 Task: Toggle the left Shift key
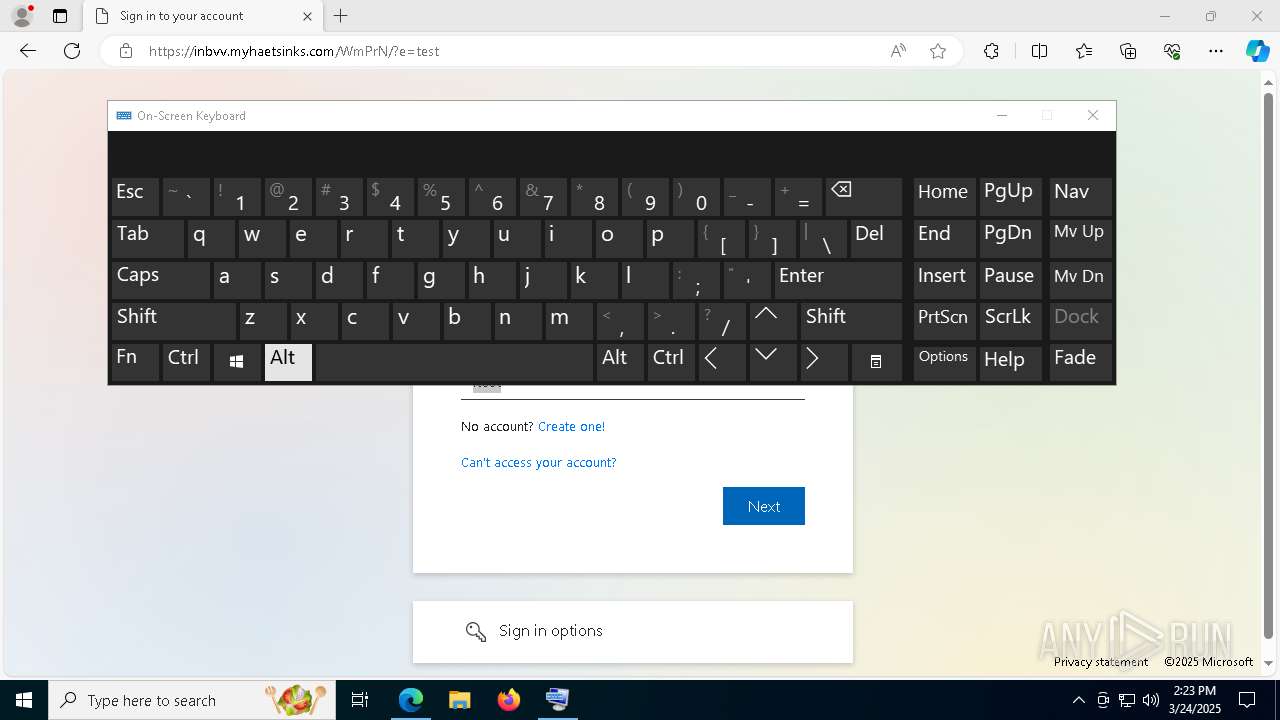coord(173,321)
